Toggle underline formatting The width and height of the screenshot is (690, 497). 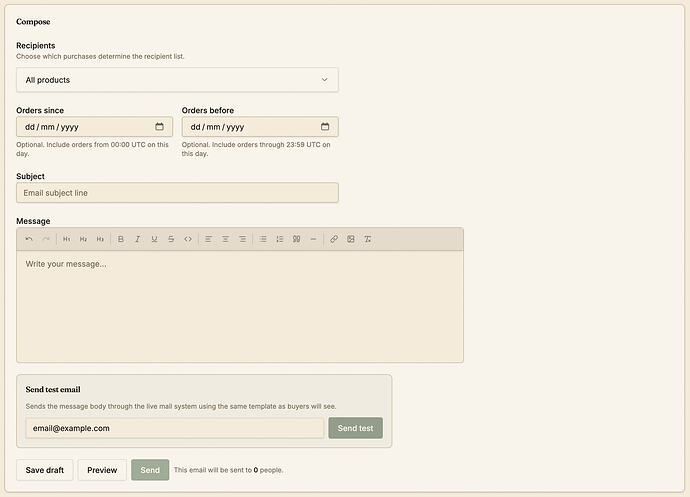pos(154,239)
